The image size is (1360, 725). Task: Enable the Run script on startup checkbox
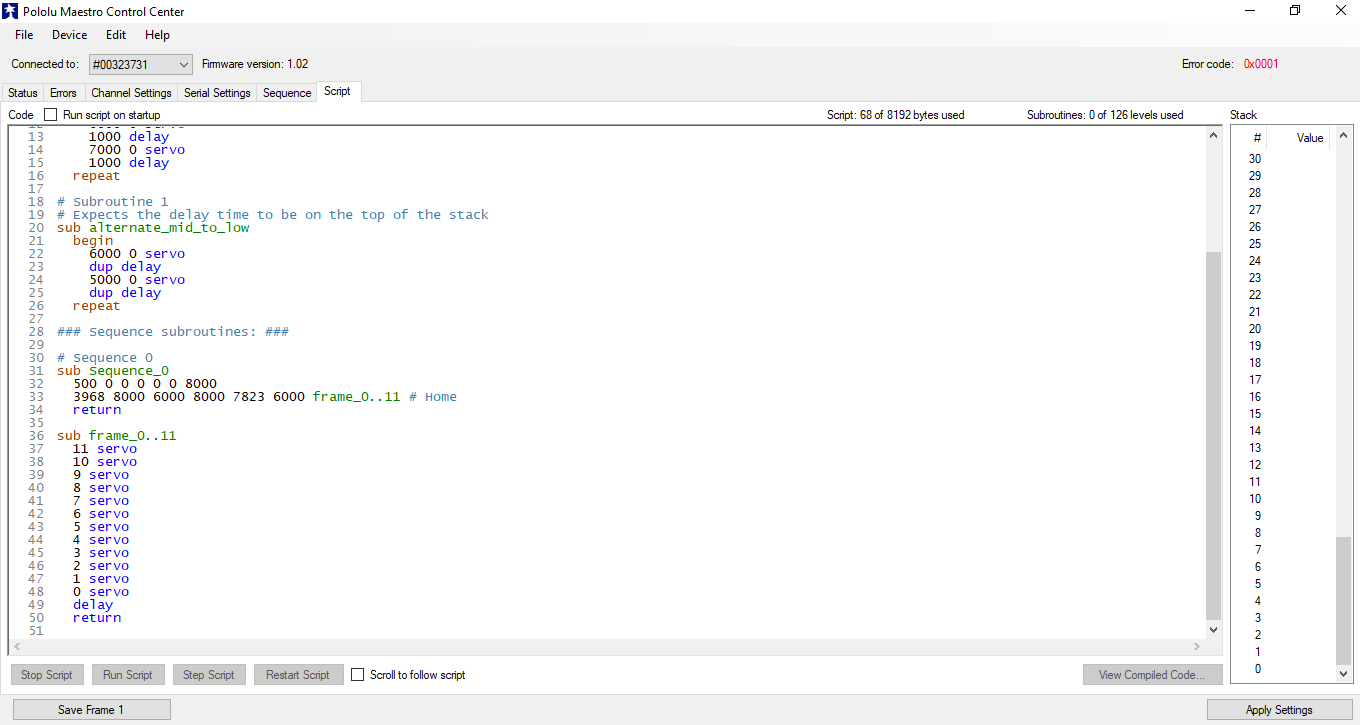coord(50,114)
